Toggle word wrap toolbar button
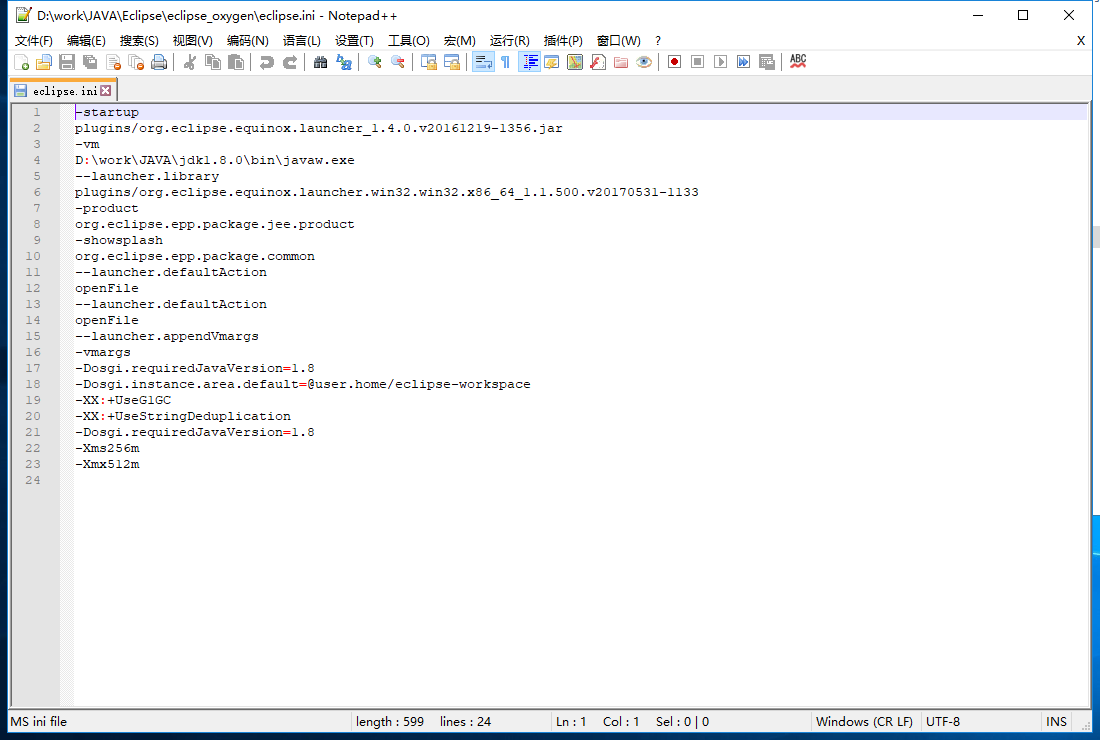Screen dimensions: 1100x740 click(x=483, y=62)
